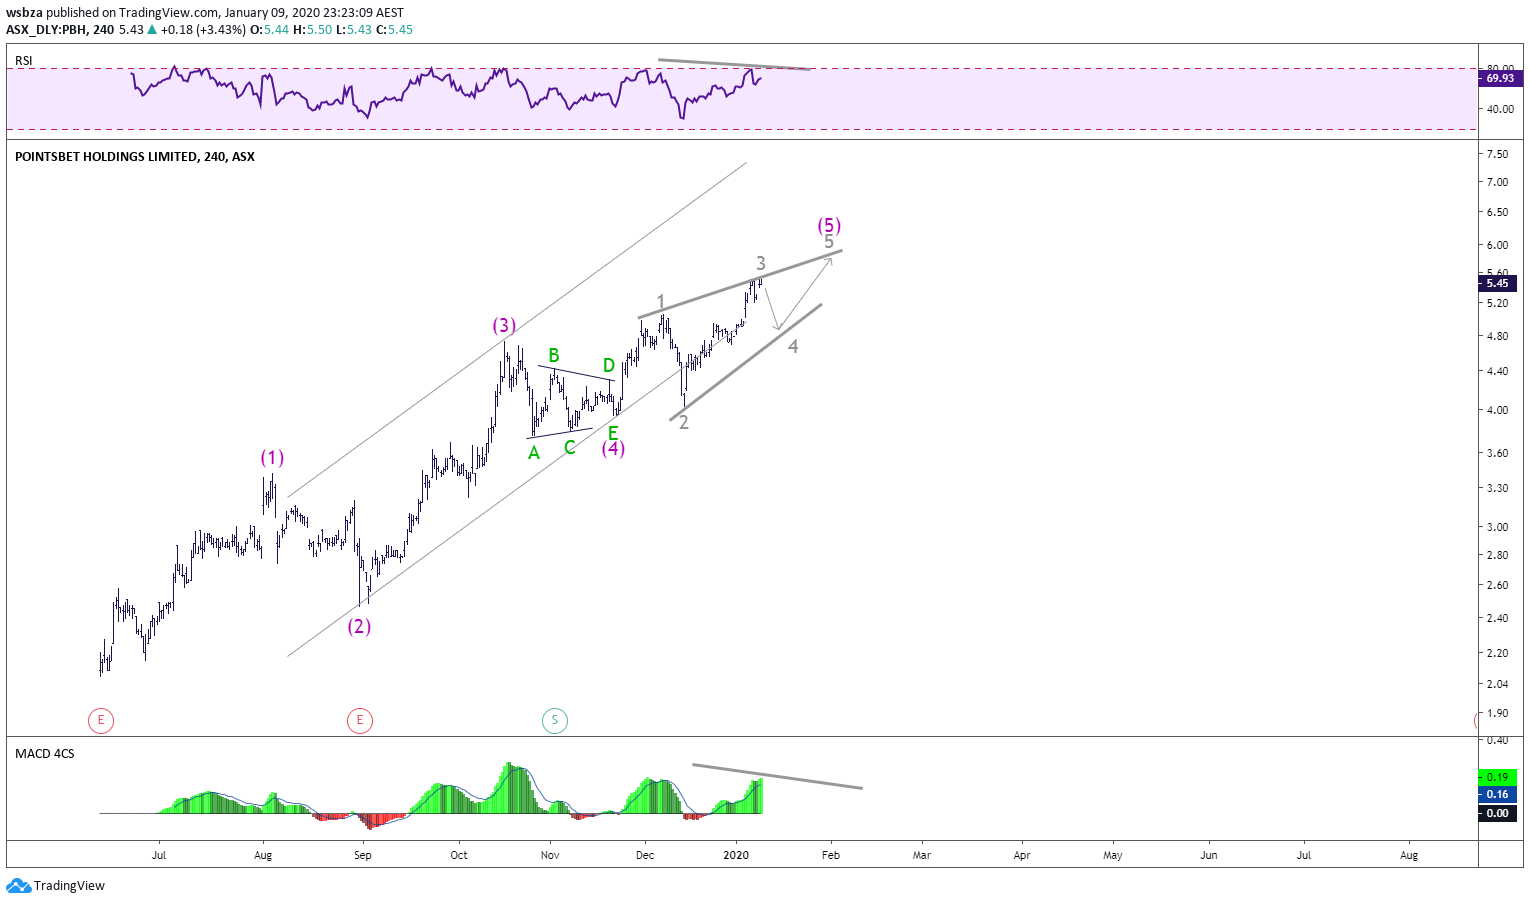Image resolution: width=1530 pixels, height=904 pixels.
Task: Click the earnings E marker near September
Action: pyautogui.click(x=360, y=720)
